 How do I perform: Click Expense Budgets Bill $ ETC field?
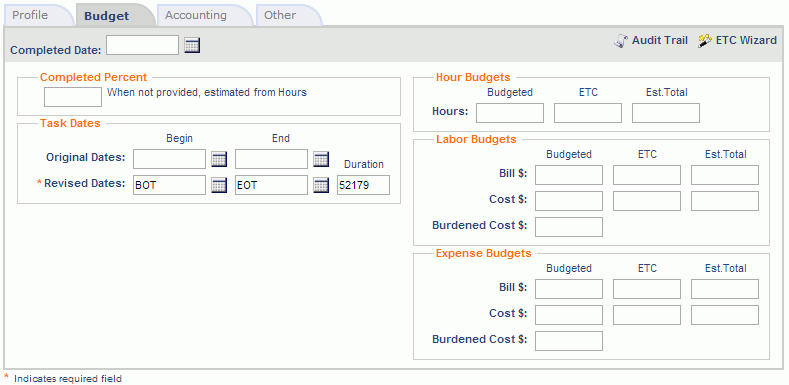tap(647, 289)
